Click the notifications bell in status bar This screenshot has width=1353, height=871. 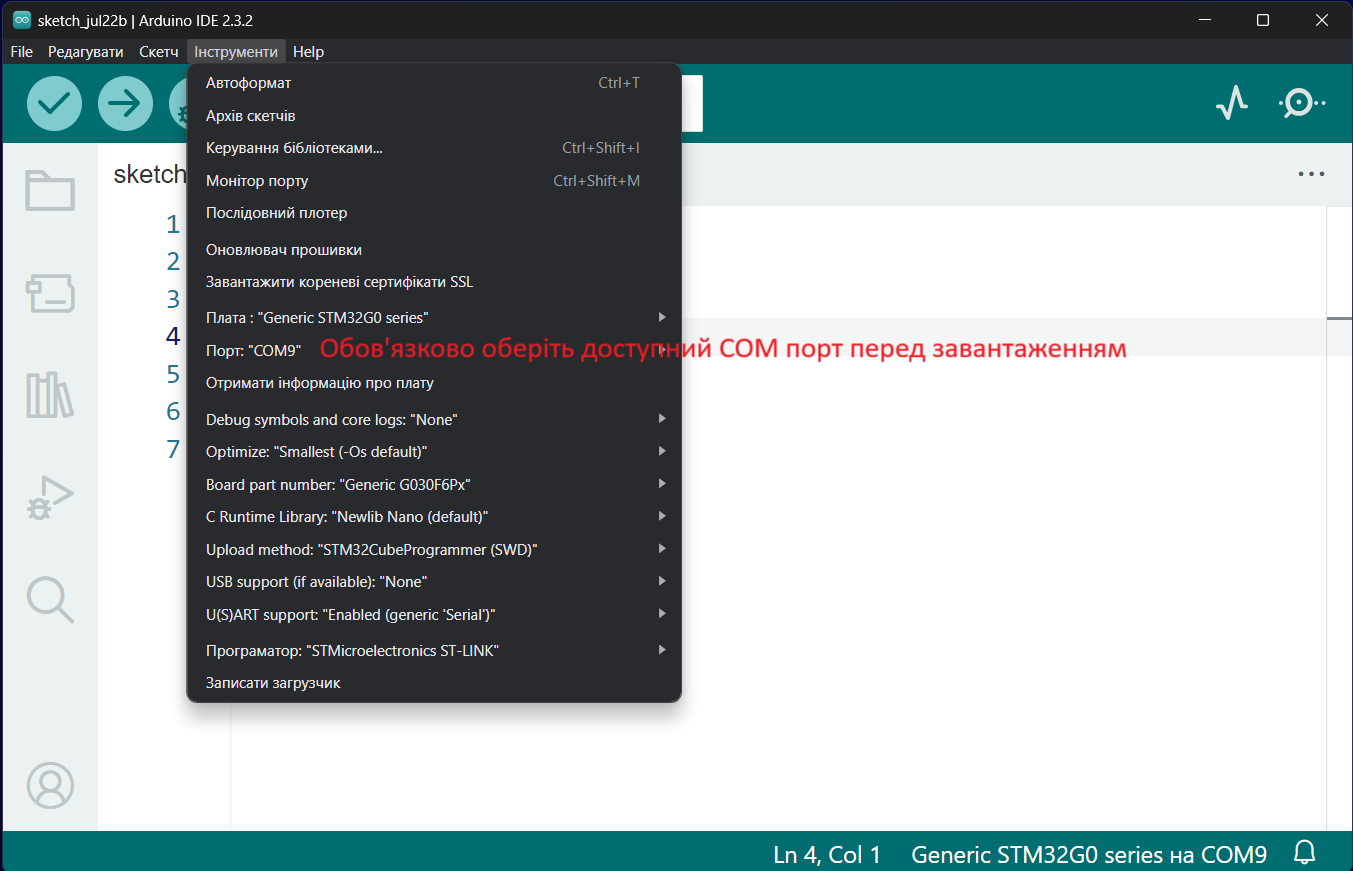[x=1304, y=853]
